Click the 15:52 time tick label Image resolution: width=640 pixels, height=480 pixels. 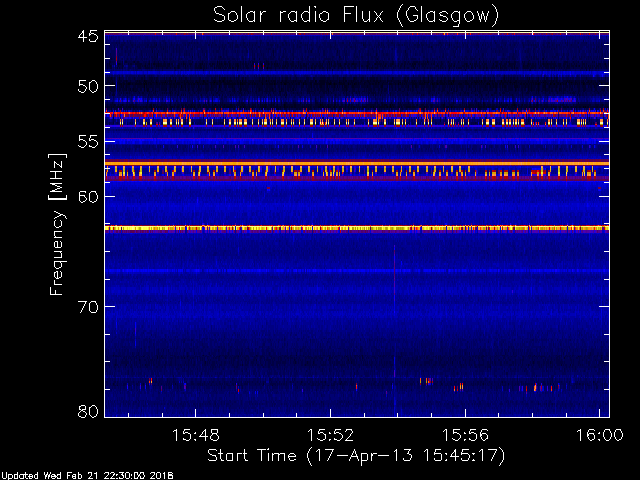(330, 435)
